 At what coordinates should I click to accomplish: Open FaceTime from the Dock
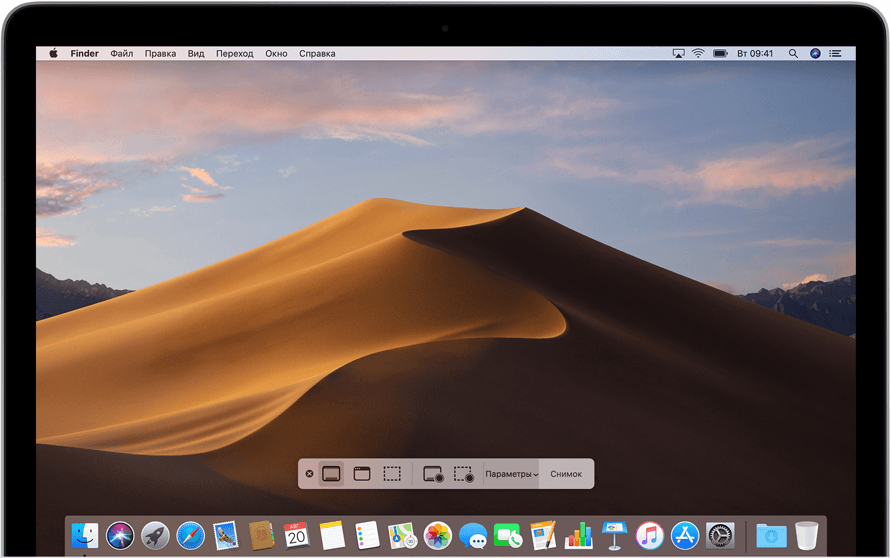pyautogui.click(x=508, y=535)
